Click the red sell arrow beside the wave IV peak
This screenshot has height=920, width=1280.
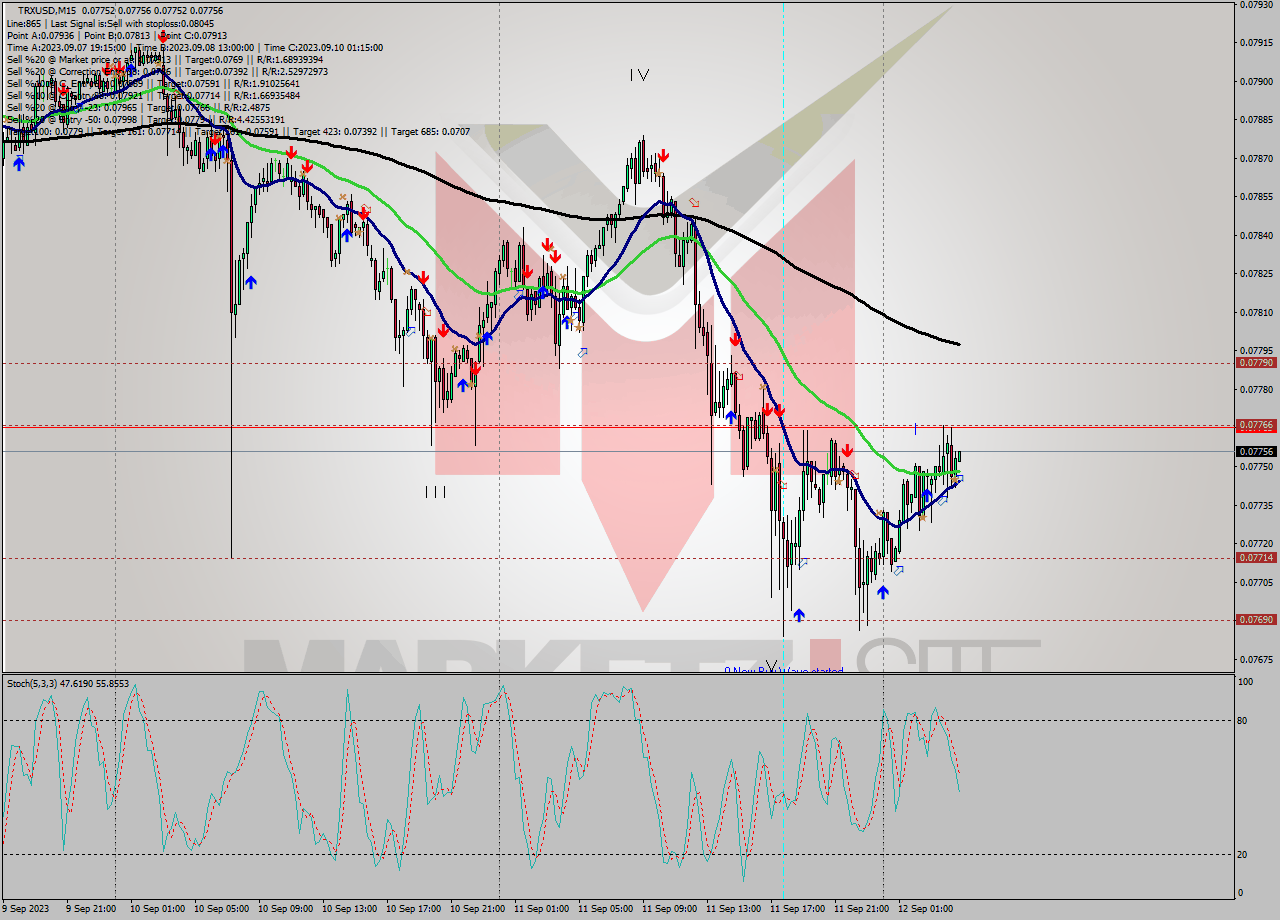click(663, 156)
